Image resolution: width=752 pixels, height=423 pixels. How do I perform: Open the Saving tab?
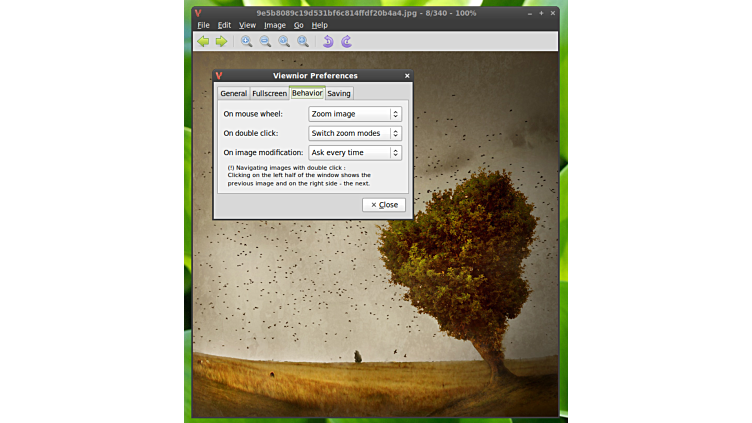coord(339,94)
